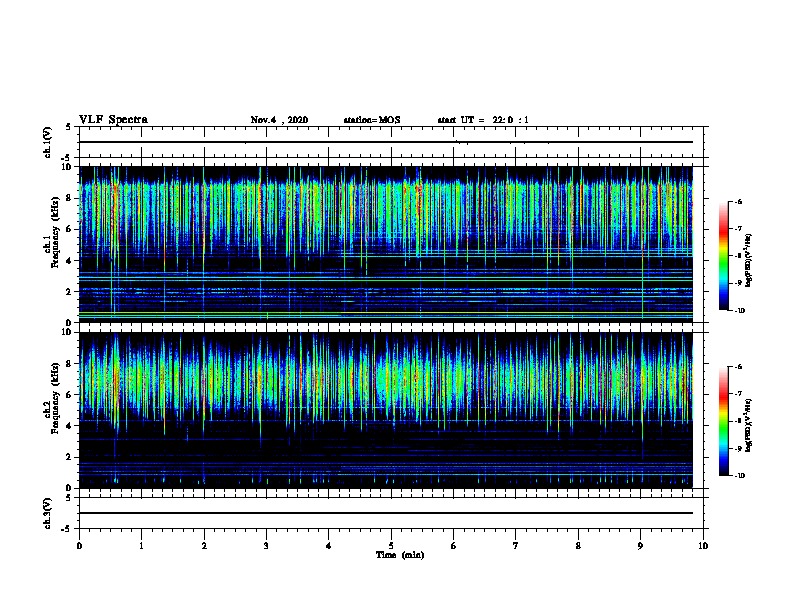Viewport: 792px width, 612px height.
Task: Click time axis tick label "2"
Action: click(204, 545)
